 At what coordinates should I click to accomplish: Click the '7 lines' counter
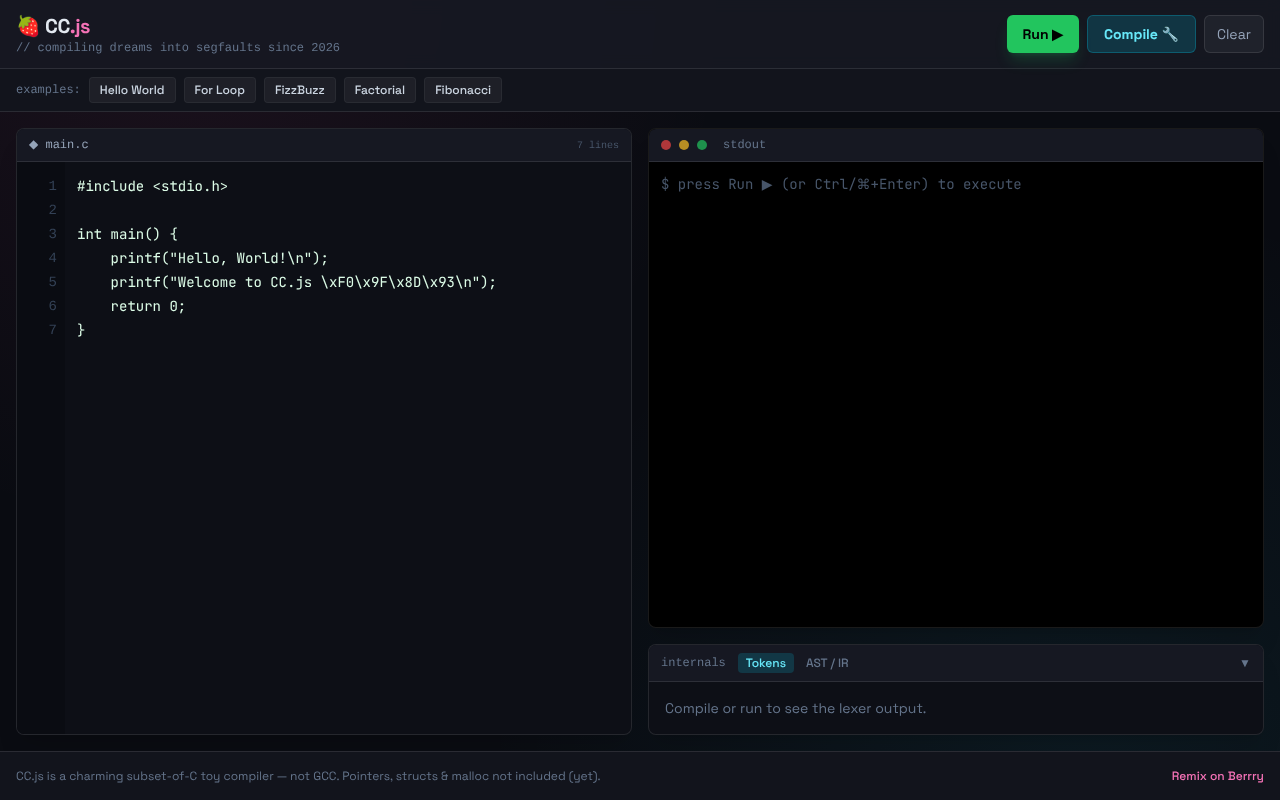click(597, 145)
